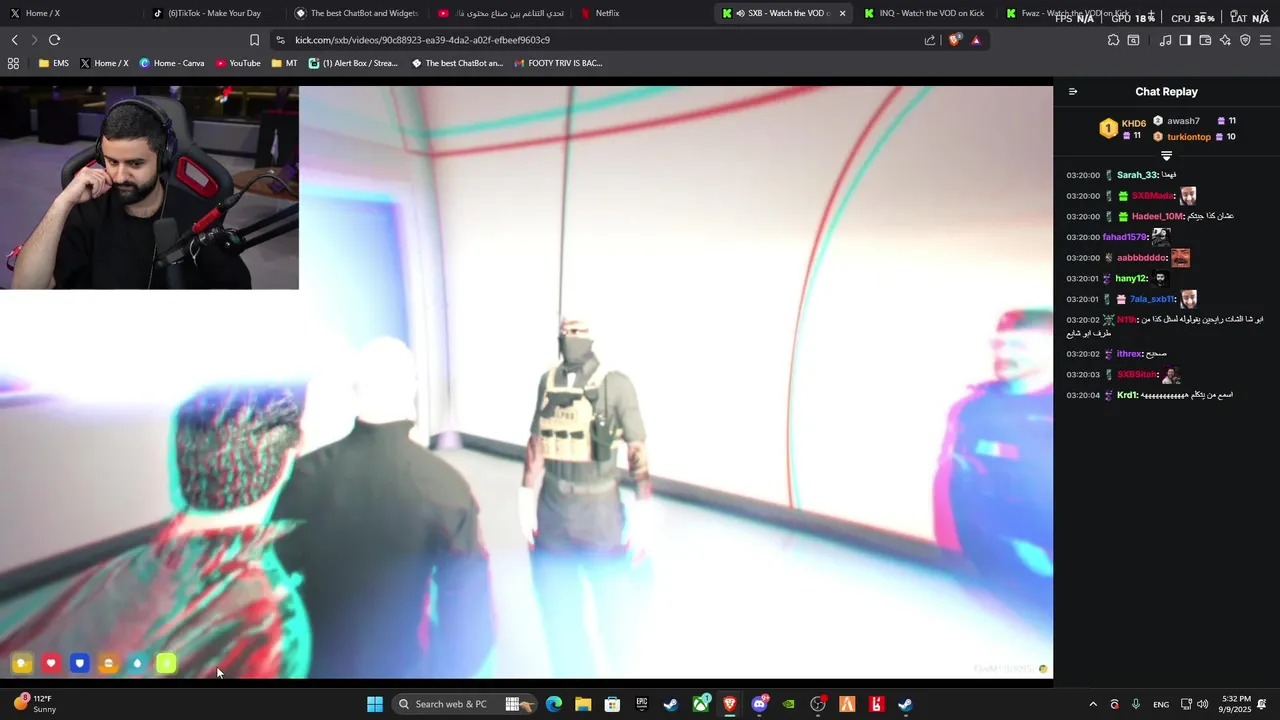Open the Leo AI sparkle icon
1280x720 pixels.
[1225, 40]
